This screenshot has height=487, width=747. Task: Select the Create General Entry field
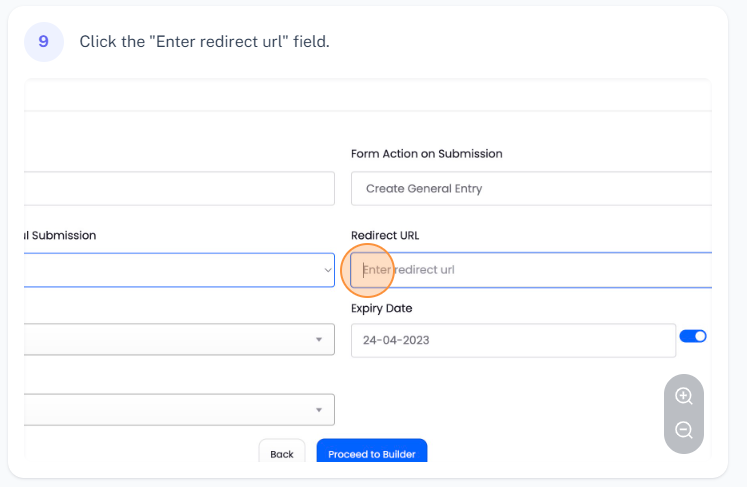[531, 188]
